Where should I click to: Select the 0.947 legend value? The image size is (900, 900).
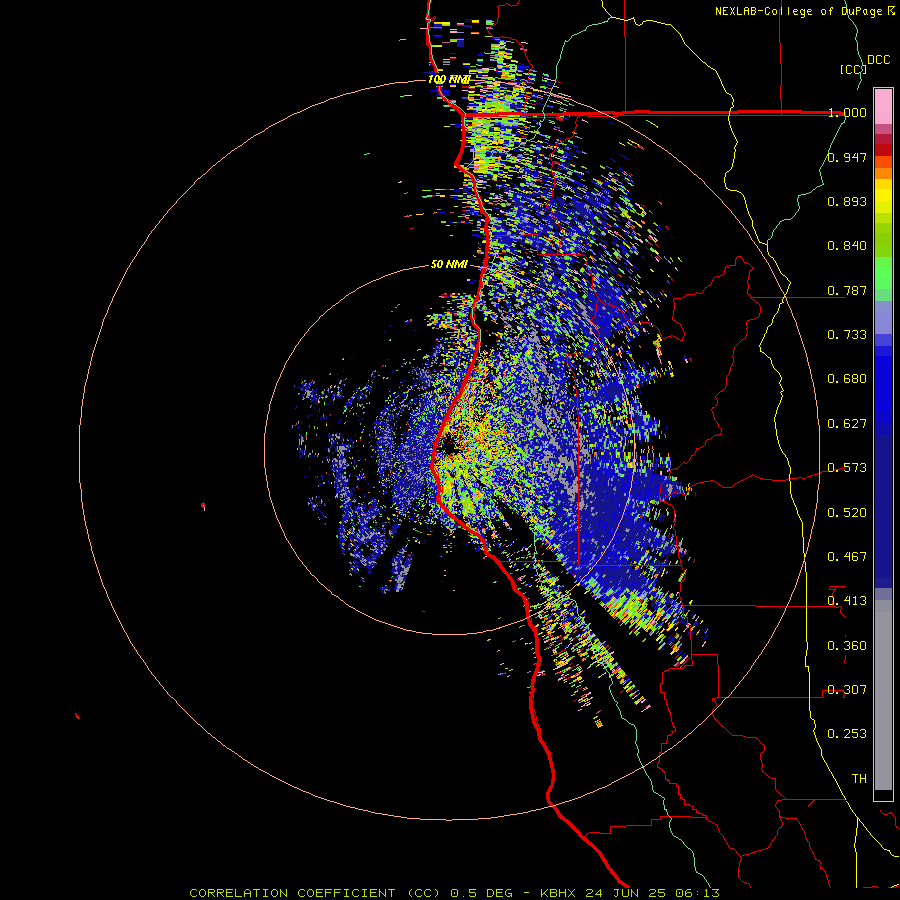(x=847, y=157)
